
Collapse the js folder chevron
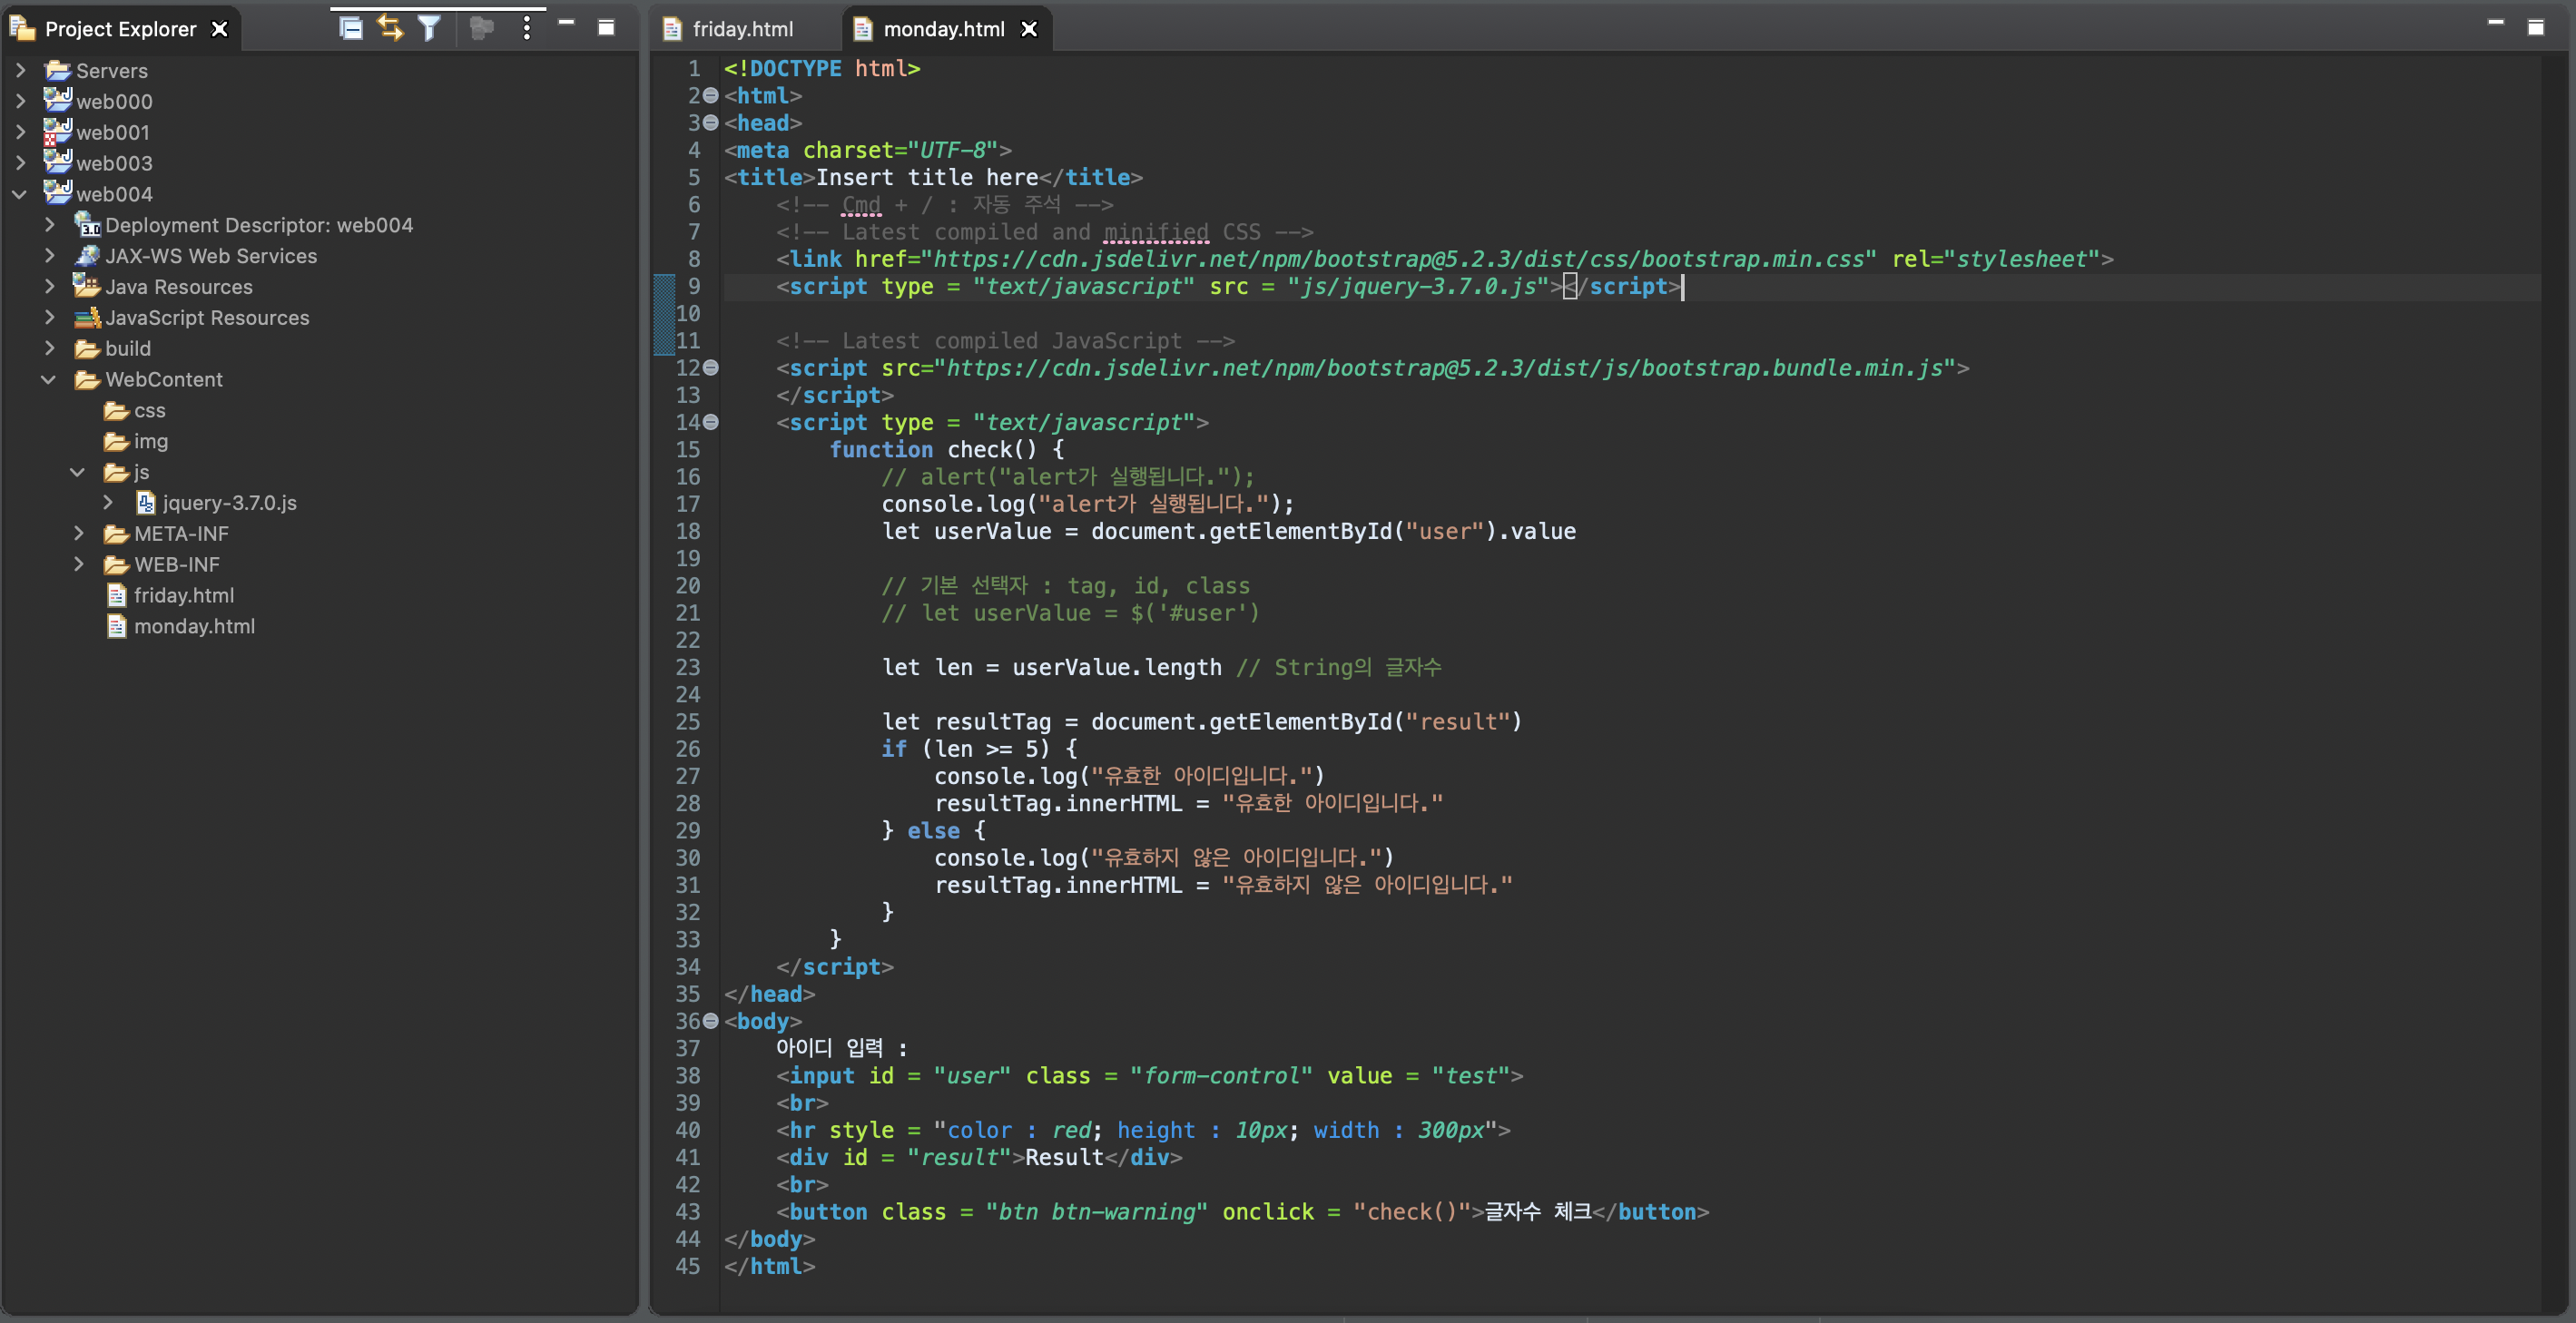77,472
